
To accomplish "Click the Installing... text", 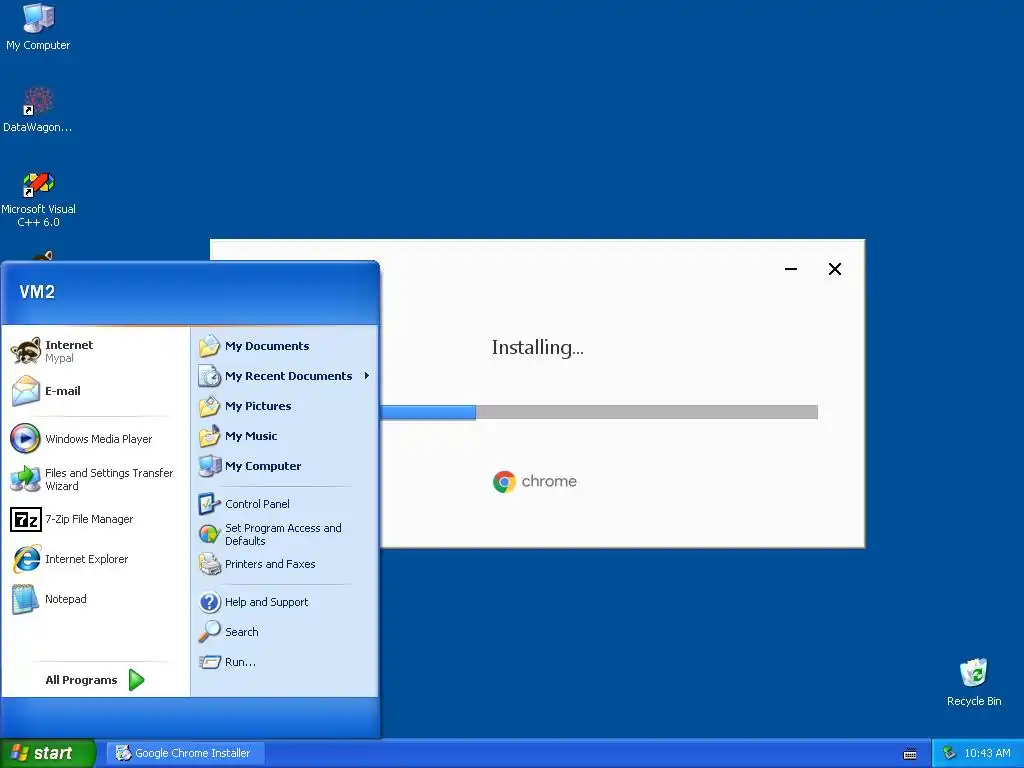I will click(537, 348).
